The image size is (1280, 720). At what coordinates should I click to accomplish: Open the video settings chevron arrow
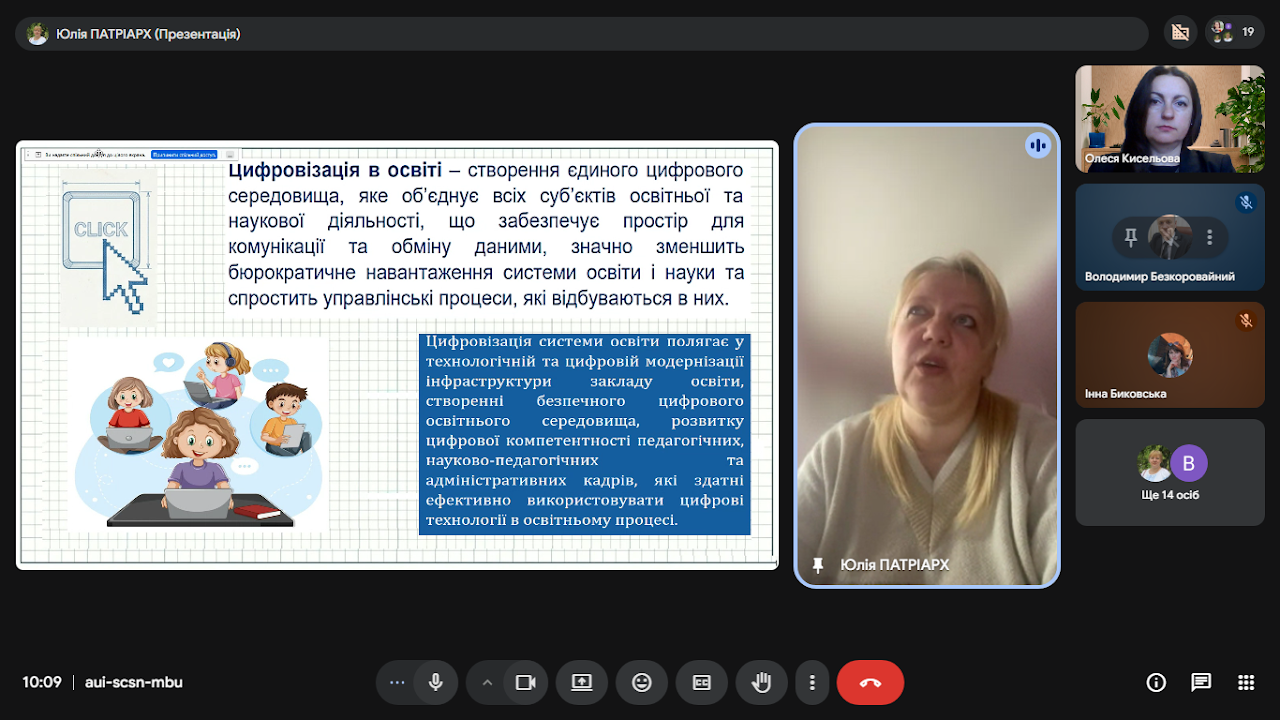(487, 682)
